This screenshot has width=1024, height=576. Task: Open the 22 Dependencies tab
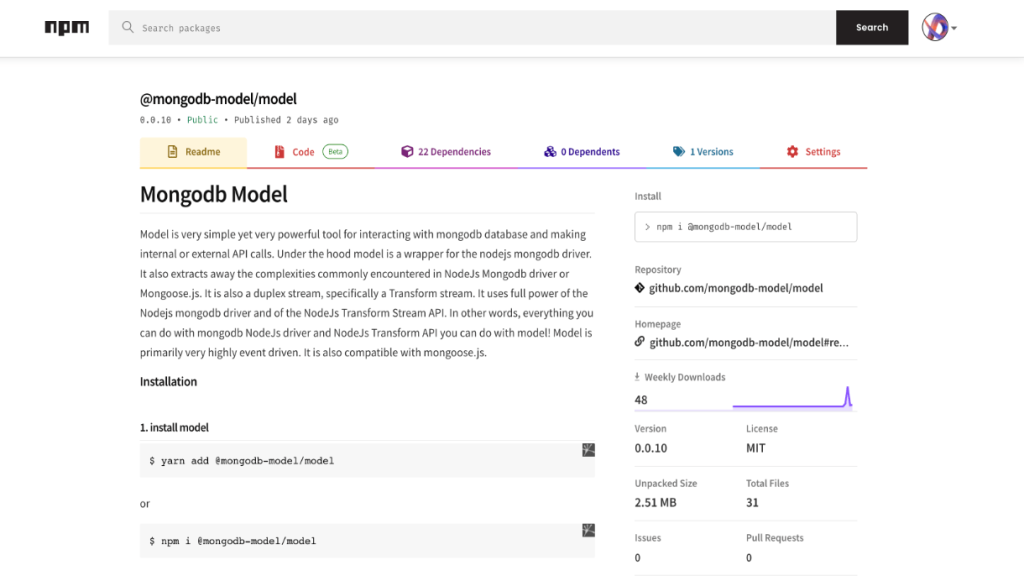446,152
